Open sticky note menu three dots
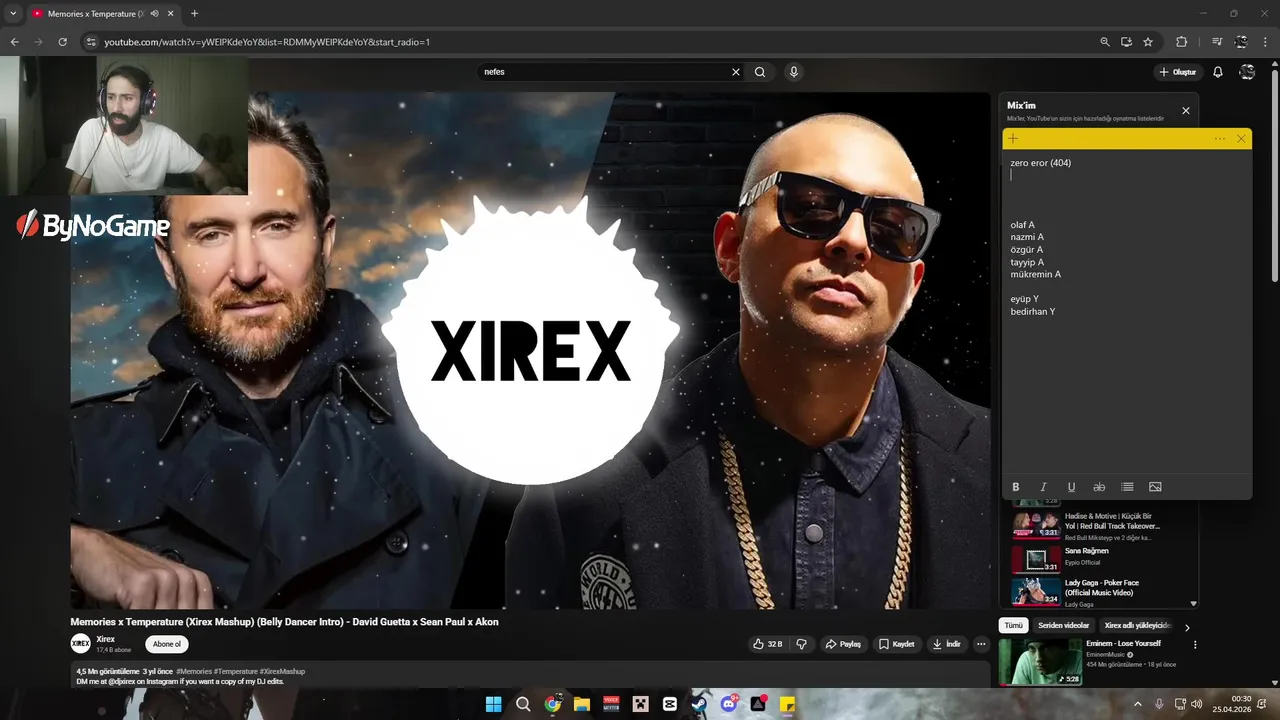Viewport: 1280px width, 720px height. point(1220,138)
